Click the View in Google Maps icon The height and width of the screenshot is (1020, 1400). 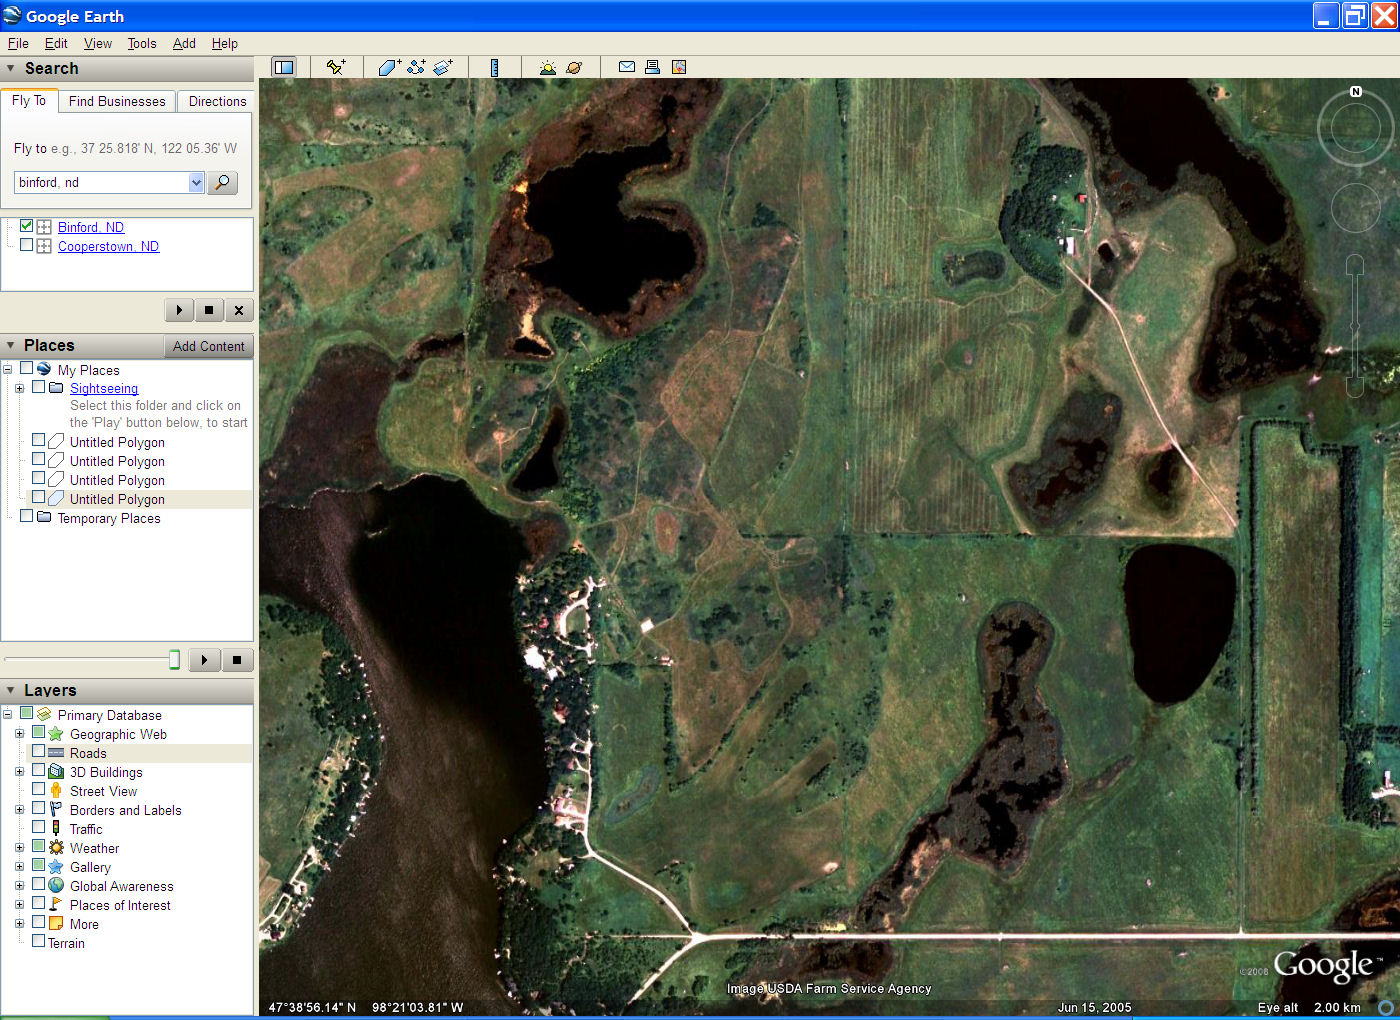click(x=679, y=67)
